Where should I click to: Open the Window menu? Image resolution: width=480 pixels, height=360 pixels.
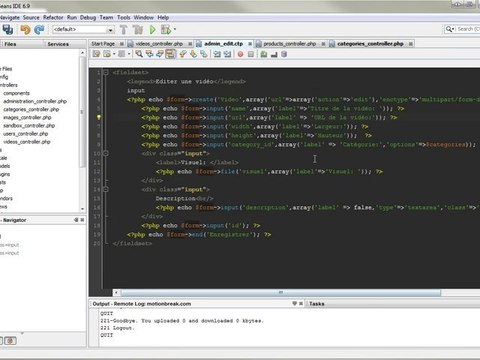(x=144, y=17)
